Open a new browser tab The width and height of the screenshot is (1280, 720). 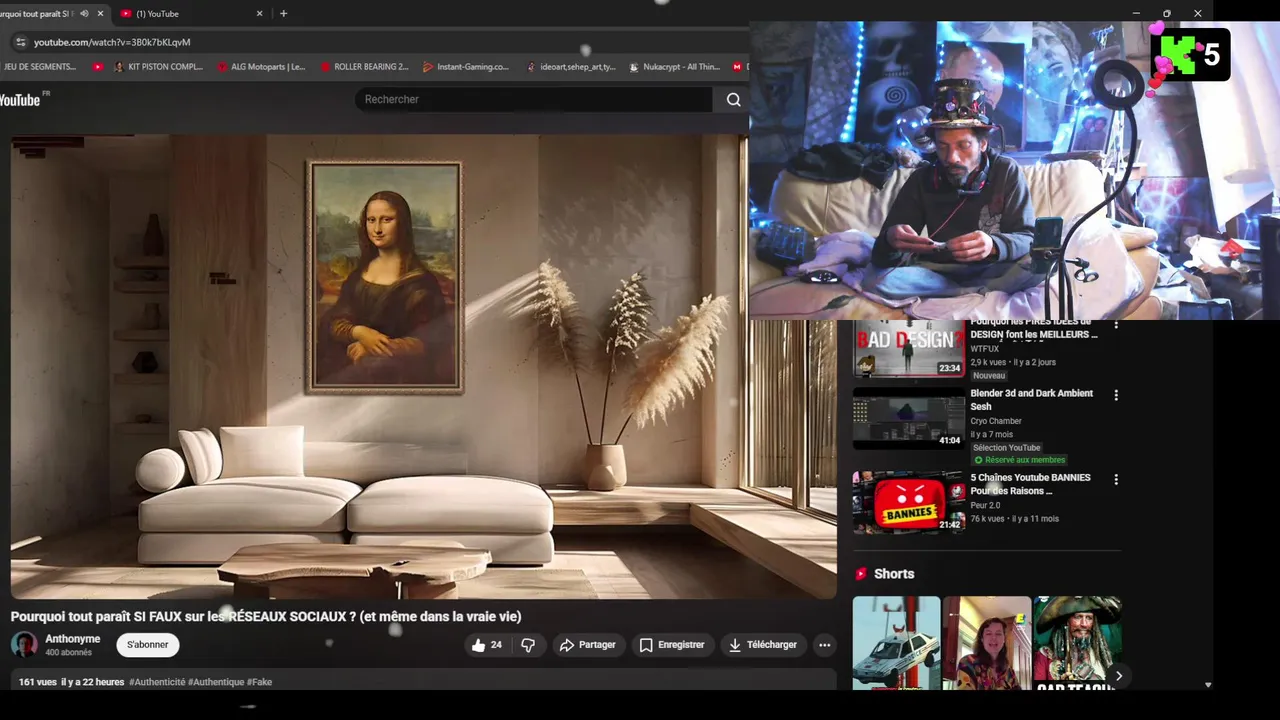point(284,14)
